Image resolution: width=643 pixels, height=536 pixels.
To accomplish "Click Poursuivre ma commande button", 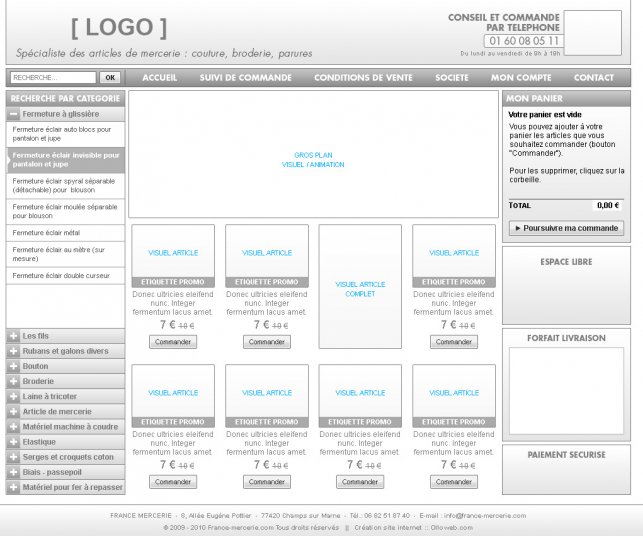I will (x=566, y=228).
